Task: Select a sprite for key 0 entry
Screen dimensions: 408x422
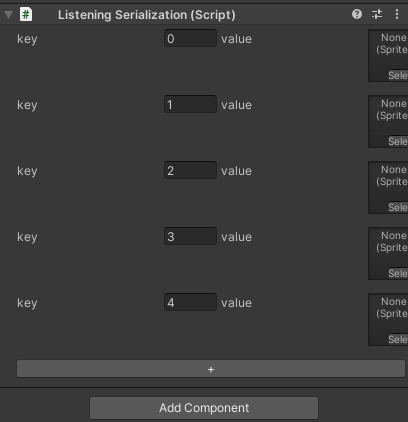Action: [398, 75]
